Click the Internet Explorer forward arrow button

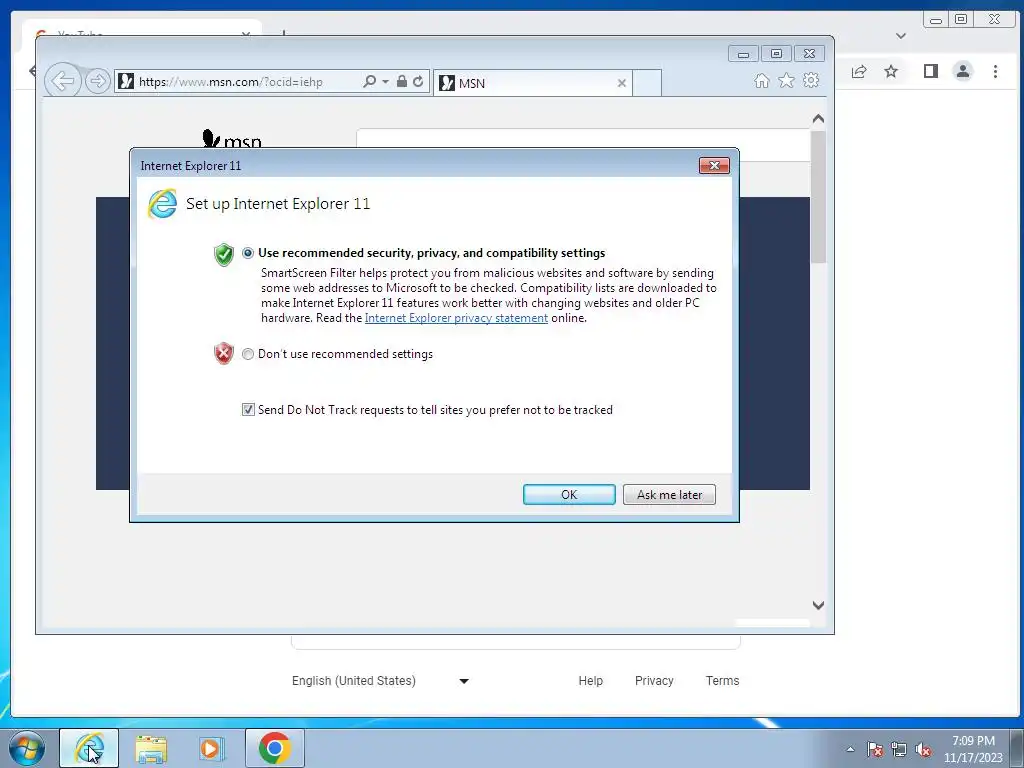98,82
